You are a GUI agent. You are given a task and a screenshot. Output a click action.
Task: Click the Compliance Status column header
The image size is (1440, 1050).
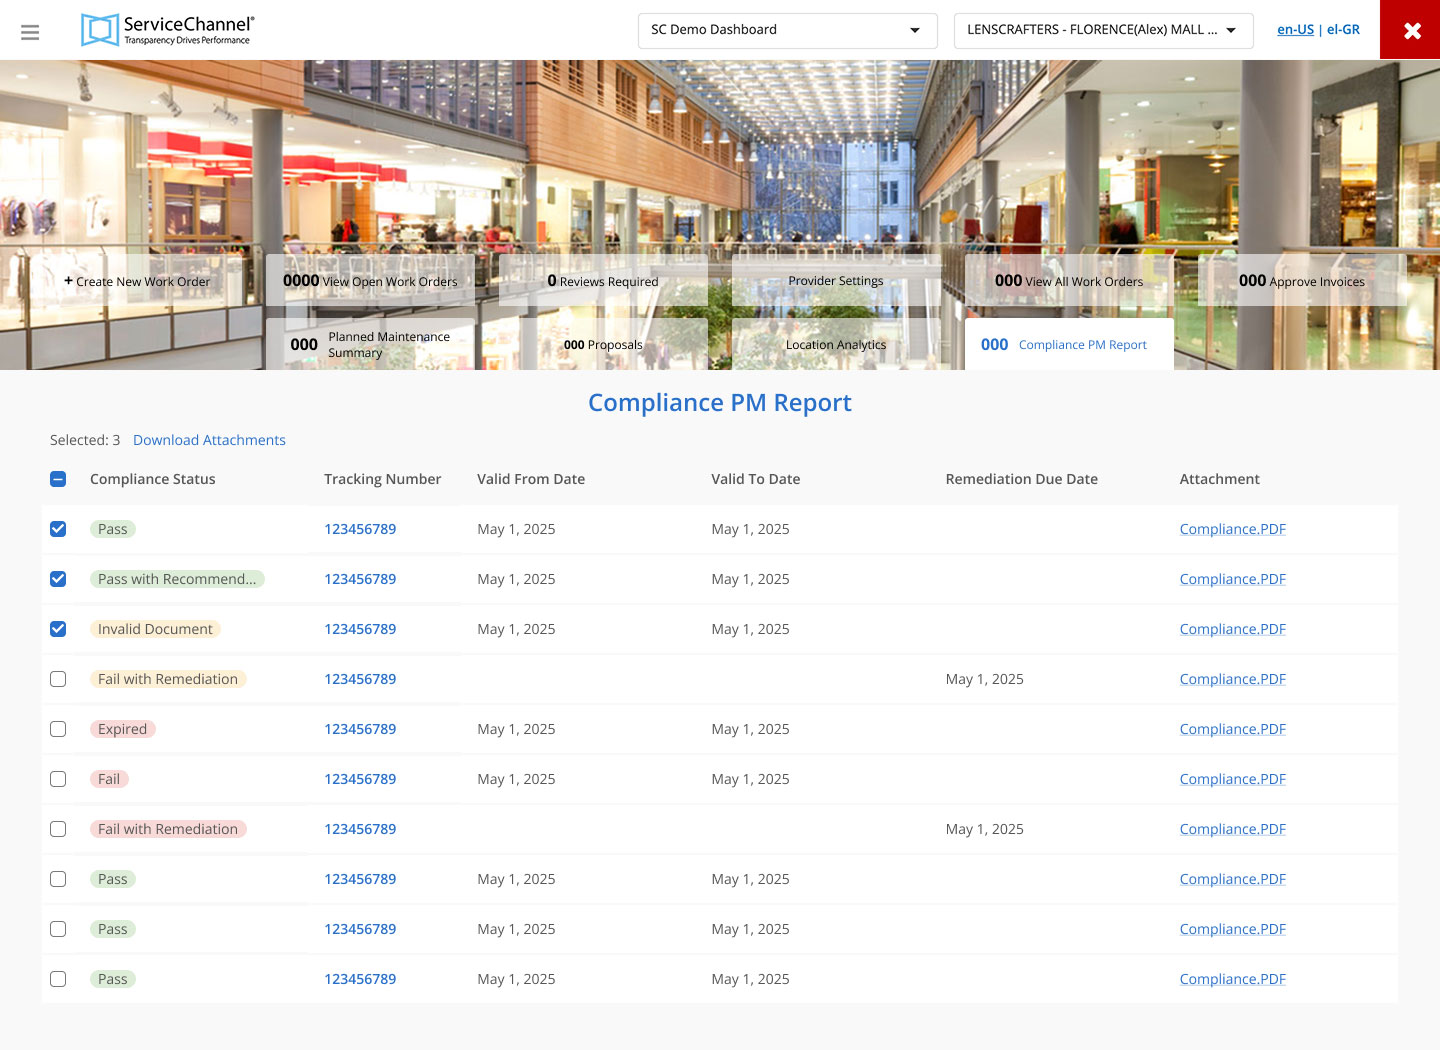tap(153, 479)
